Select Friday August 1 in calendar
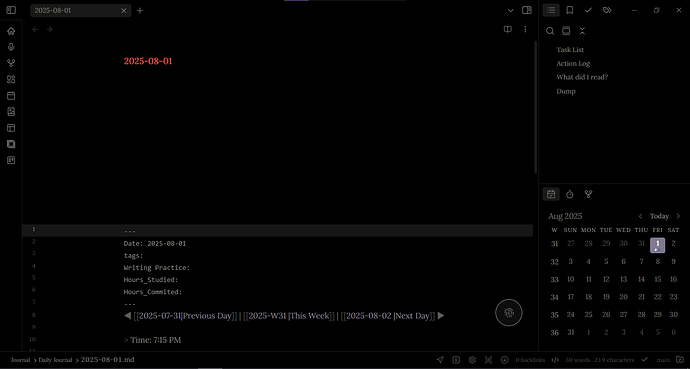This screenshot has height=369, width=690. [x=657, y=245]
